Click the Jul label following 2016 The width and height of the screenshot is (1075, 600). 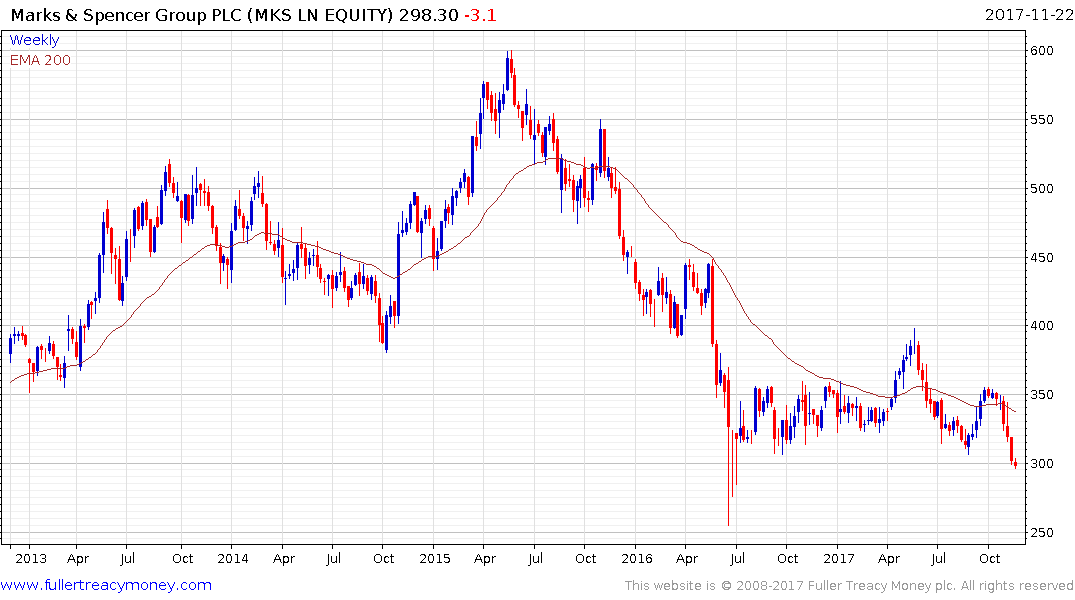click(737, 559)
